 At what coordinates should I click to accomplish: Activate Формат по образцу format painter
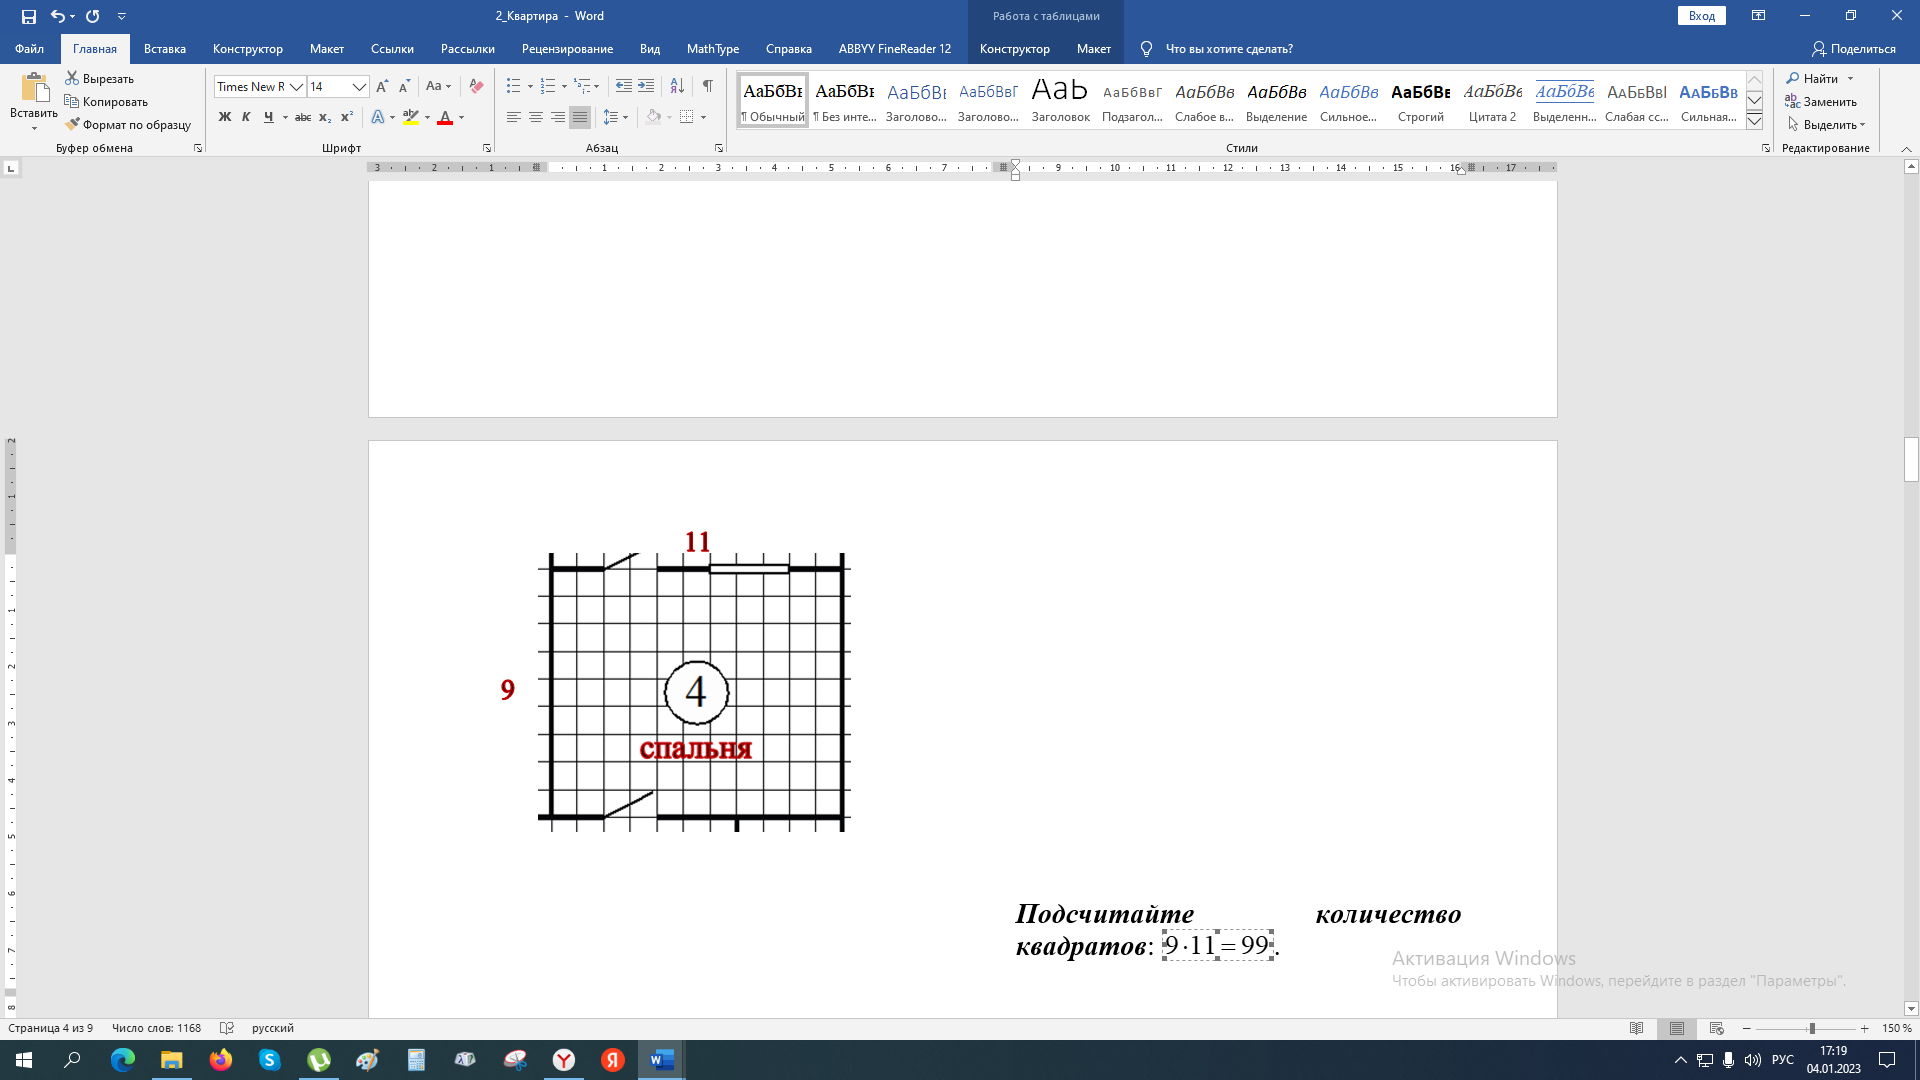(128, 124)
